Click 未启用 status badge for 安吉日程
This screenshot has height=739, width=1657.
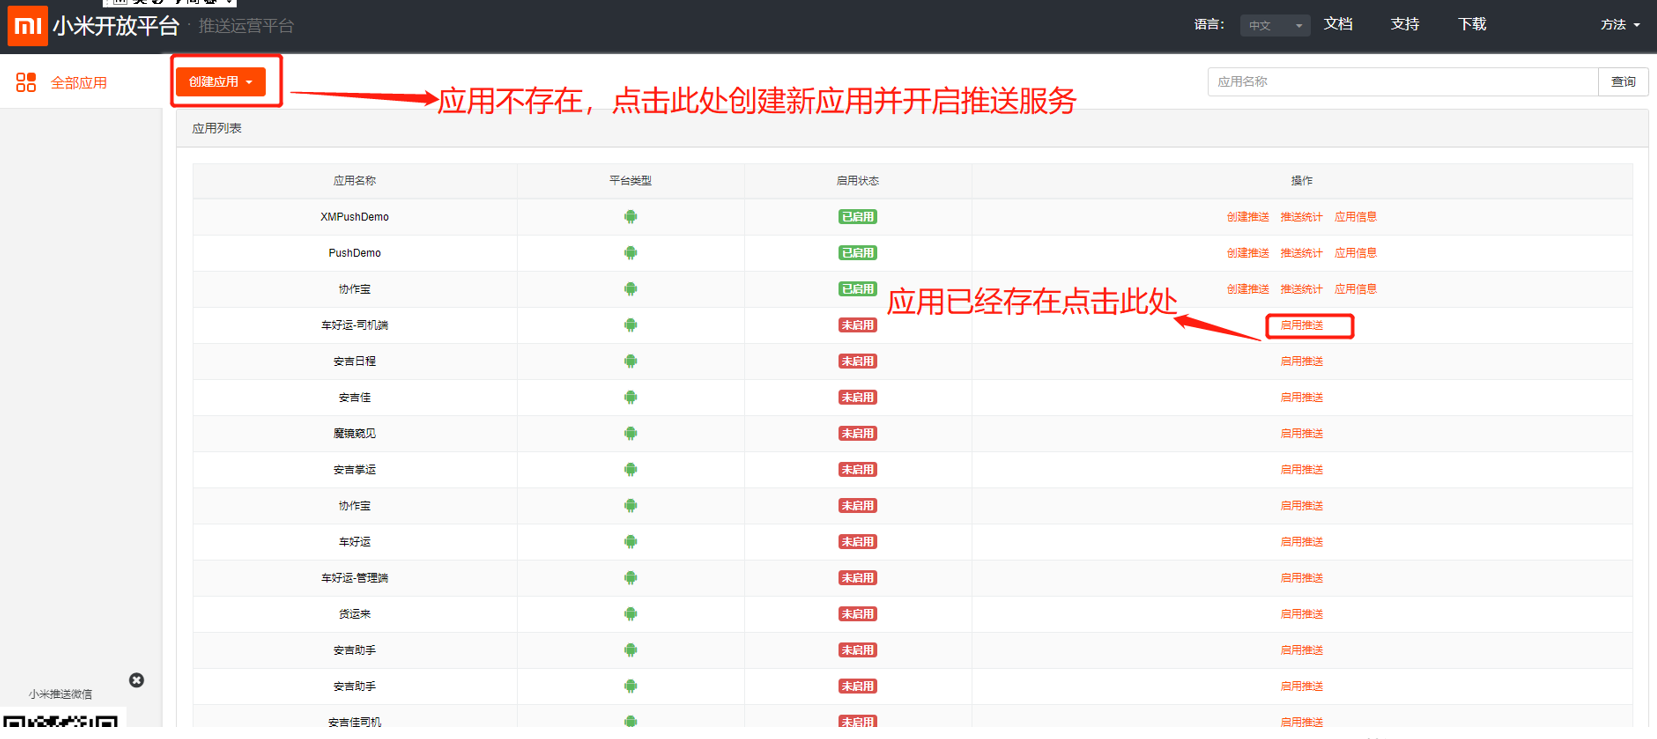pyautogui.click(x=857, y=361)
